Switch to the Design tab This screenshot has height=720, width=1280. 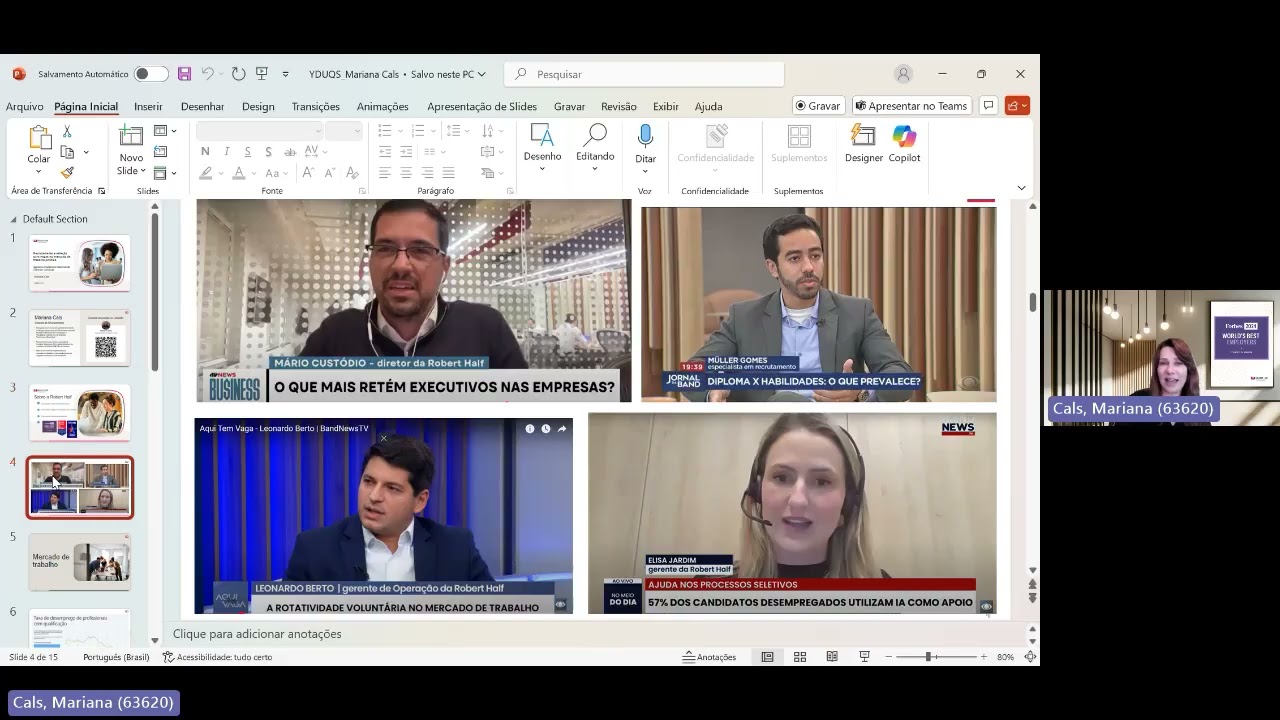[x=258, y=106]
